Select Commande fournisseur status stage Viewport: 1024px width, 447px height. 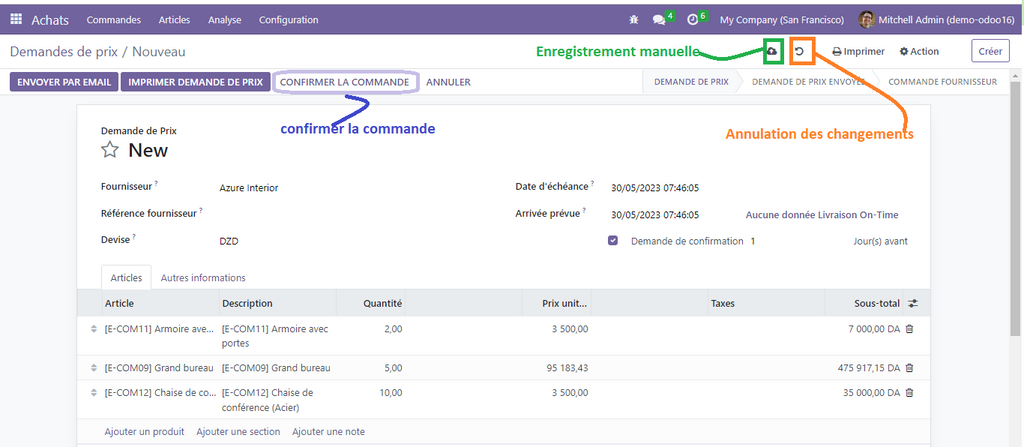point(942,82)
